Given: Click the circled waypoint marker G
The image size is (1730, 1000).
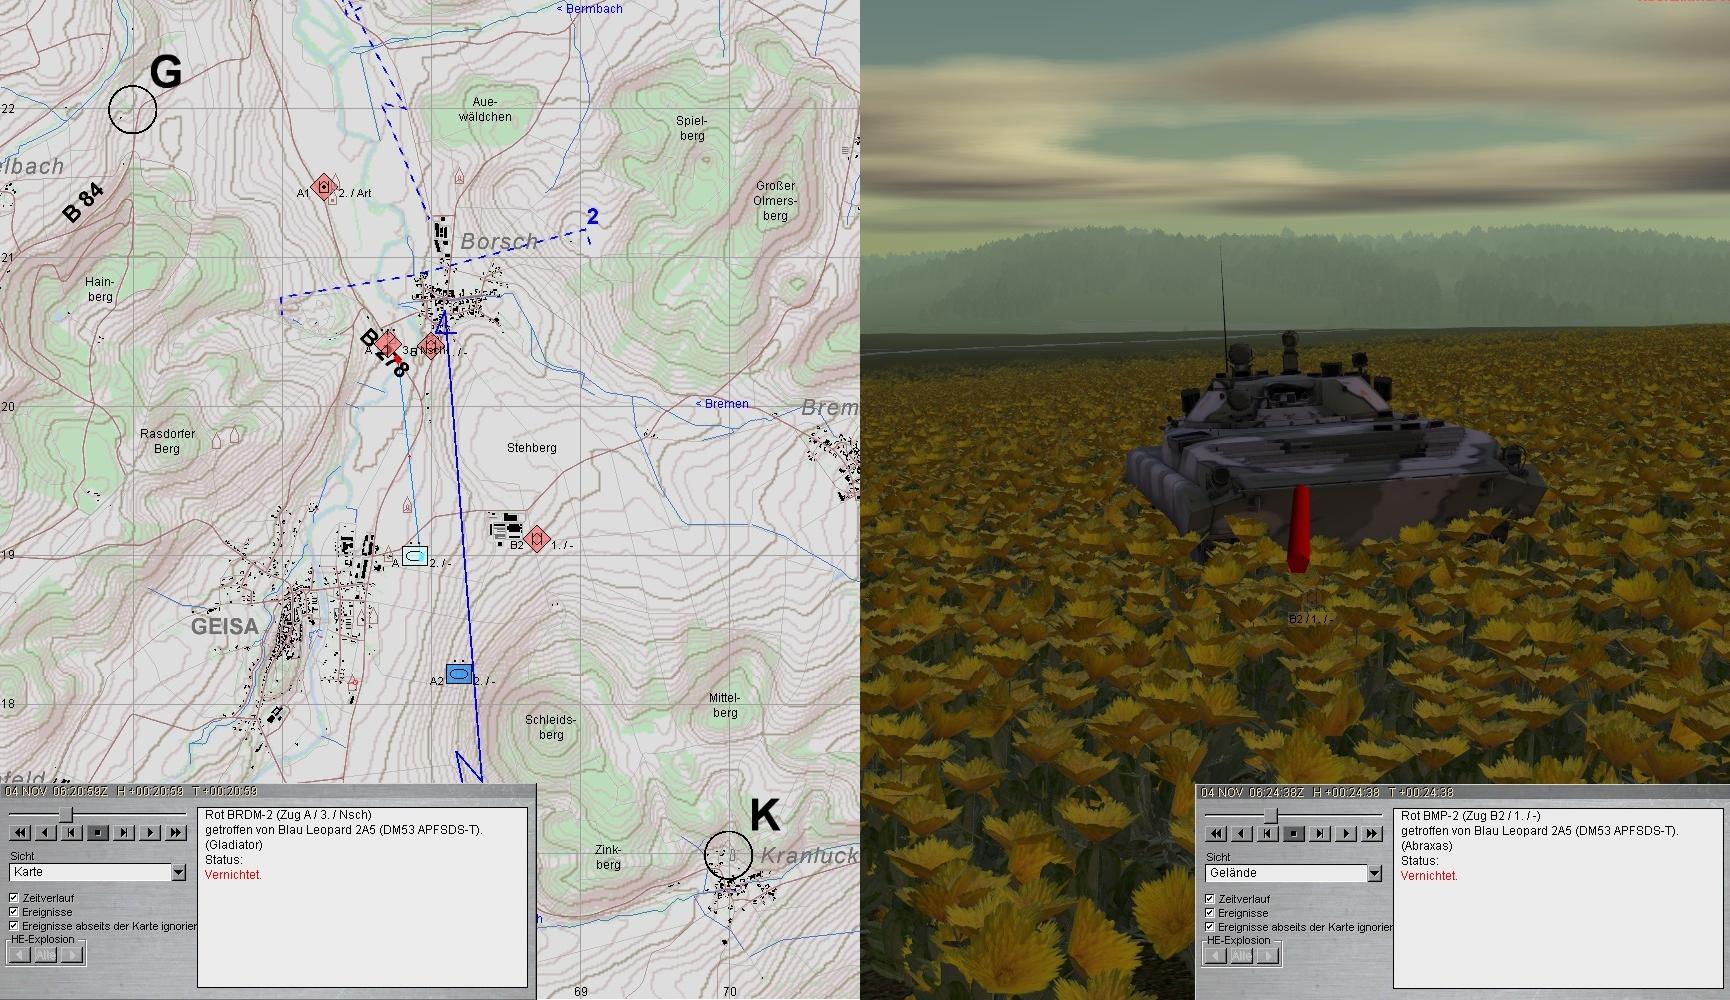Looking at the screenshot, I should coord(133,109).
